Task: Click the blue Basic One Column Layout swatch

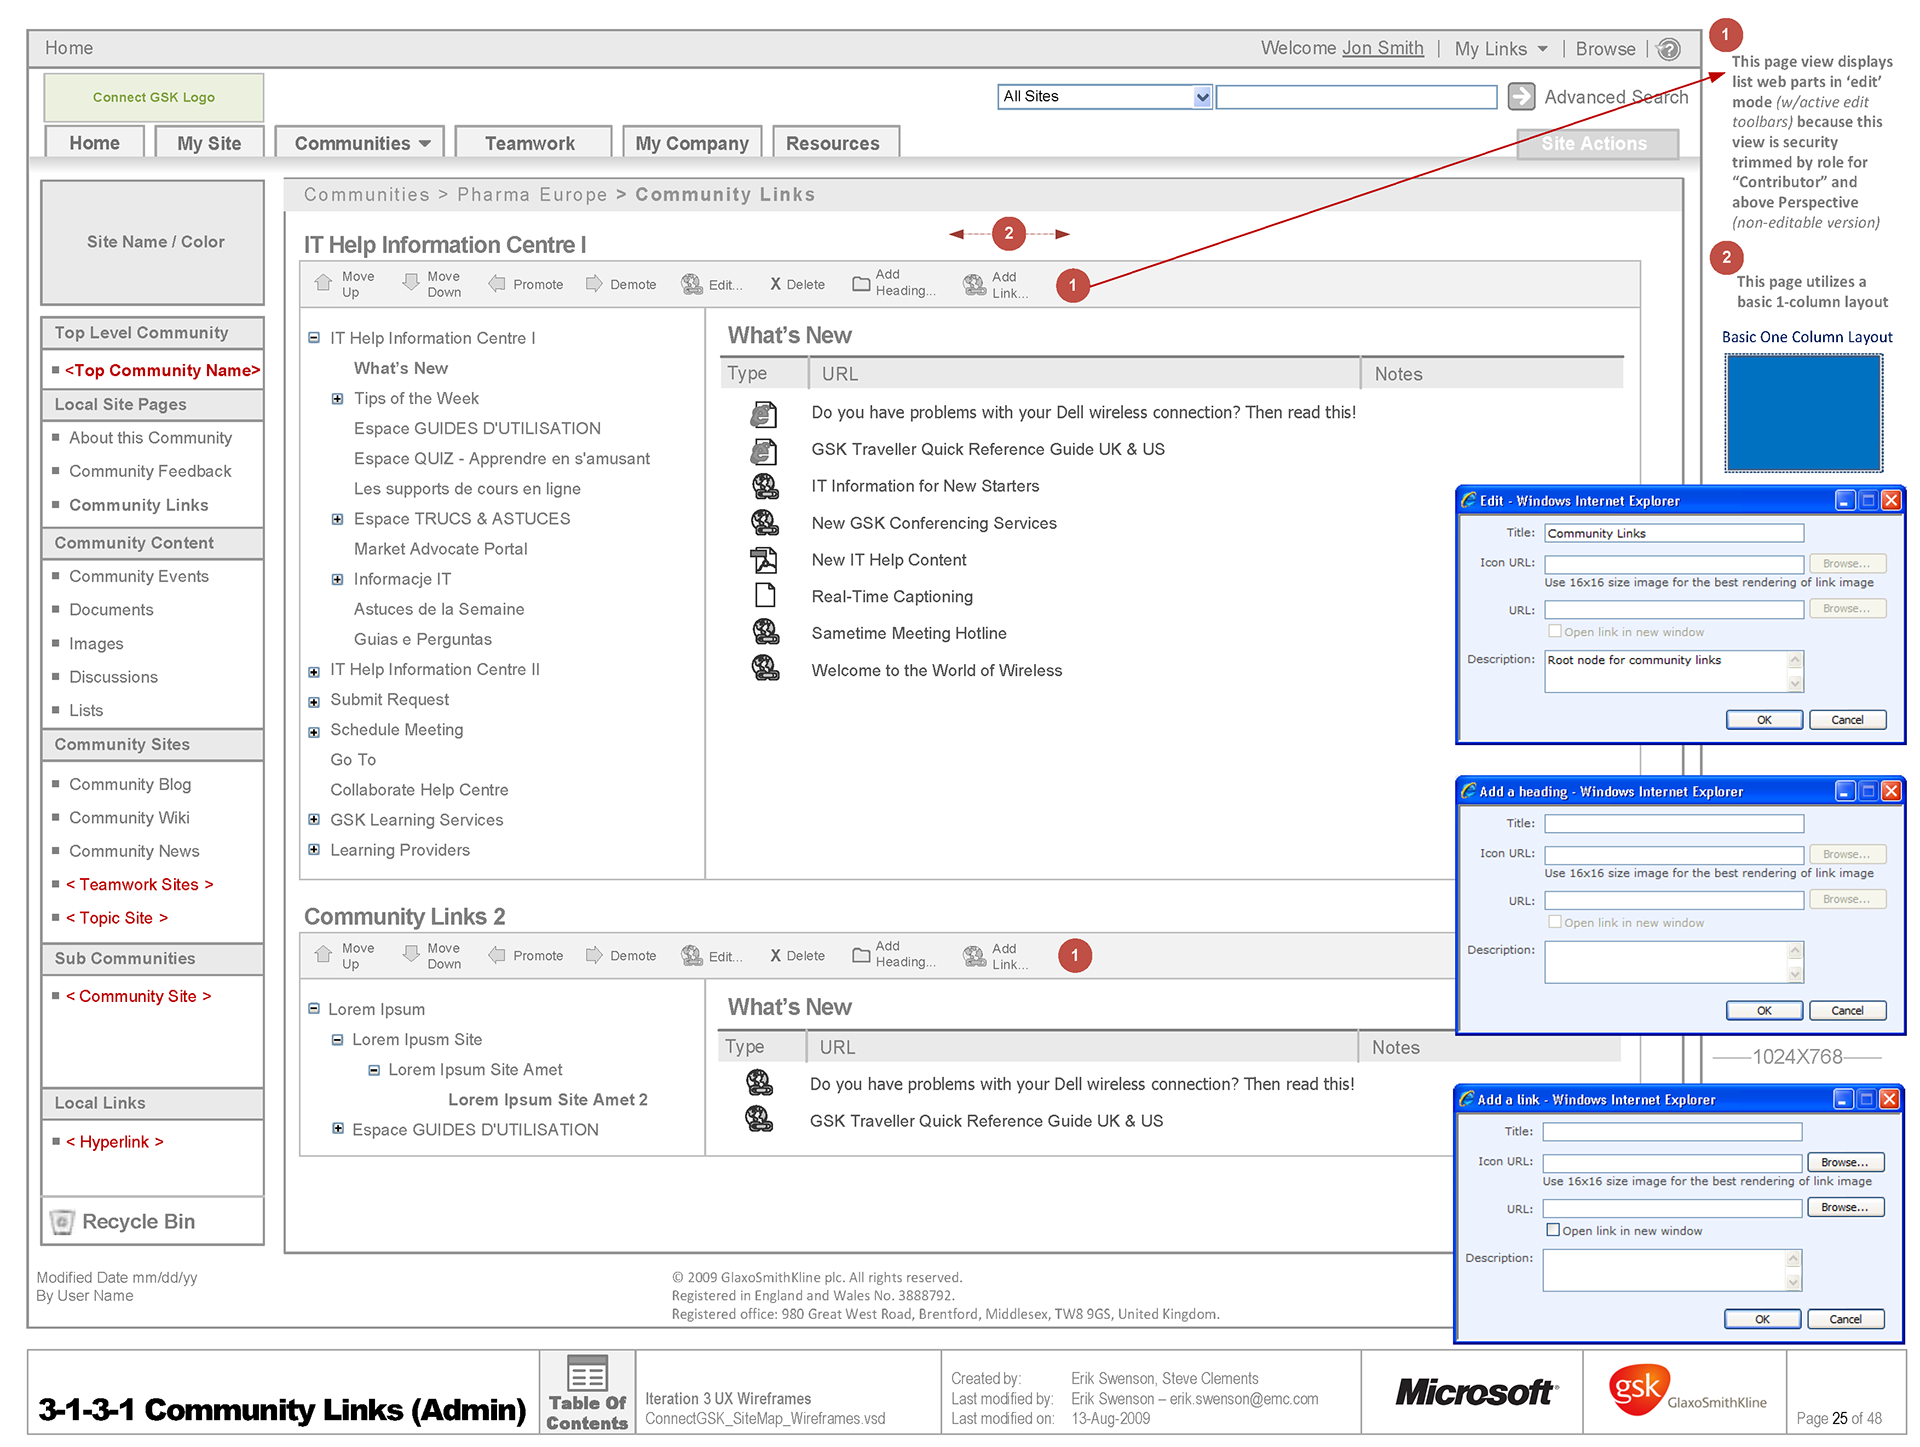Action: pyautogui.click(x=1803, y=412)
